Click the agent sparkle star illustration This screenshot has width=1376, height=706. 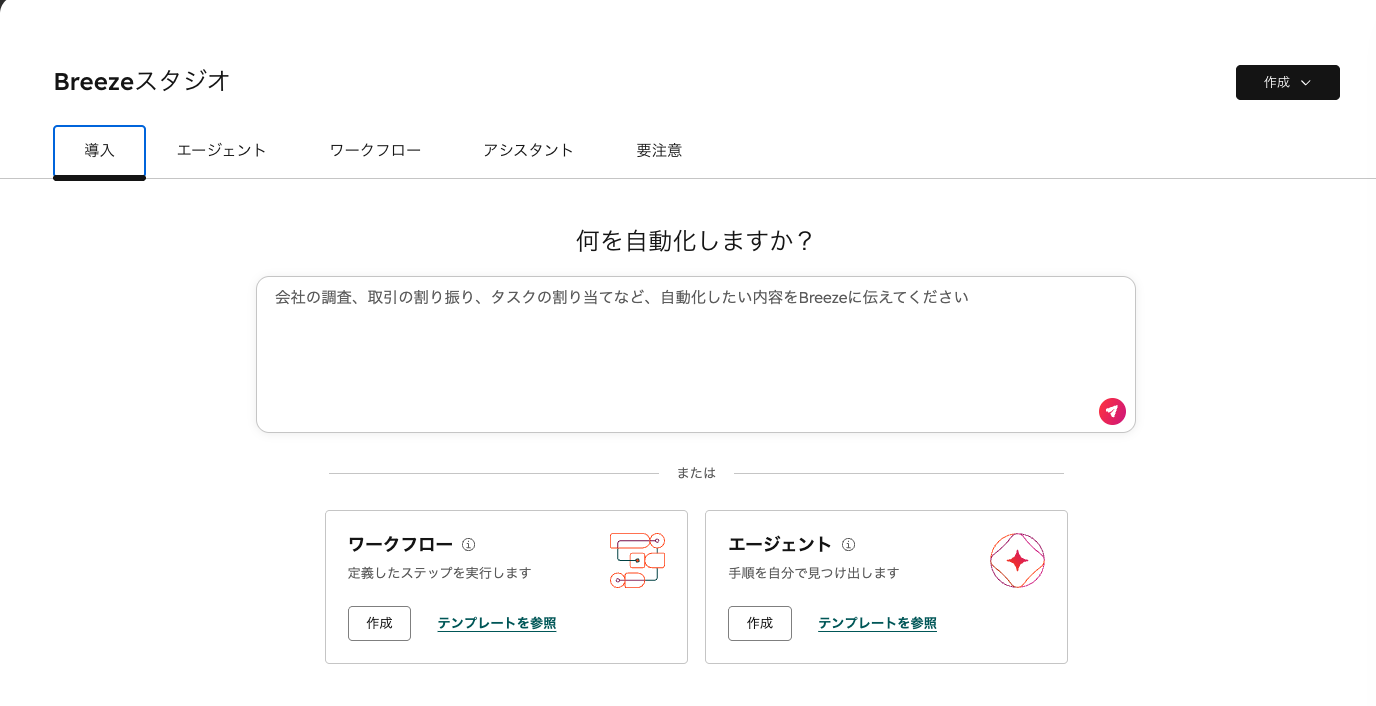[x=1017, y=560]
